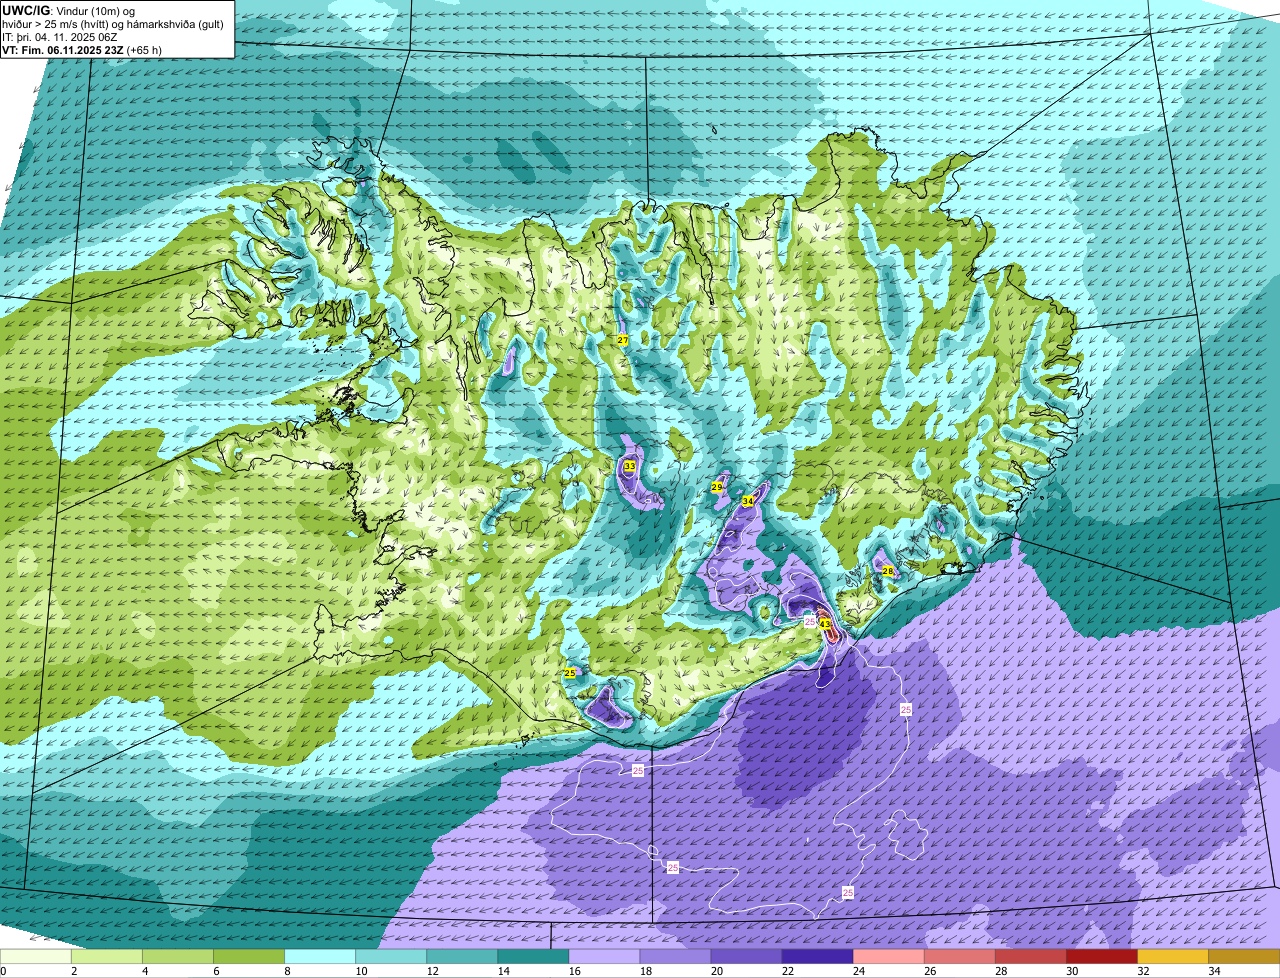
Task: Select the 30–32 m/s dark red legend swatch
Action: click(1101, 957)
